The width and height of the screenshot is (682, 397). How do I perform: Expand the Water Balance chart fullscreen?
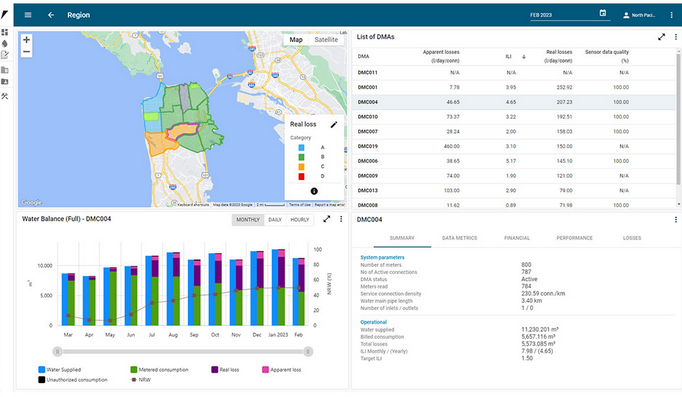[327, 219]
